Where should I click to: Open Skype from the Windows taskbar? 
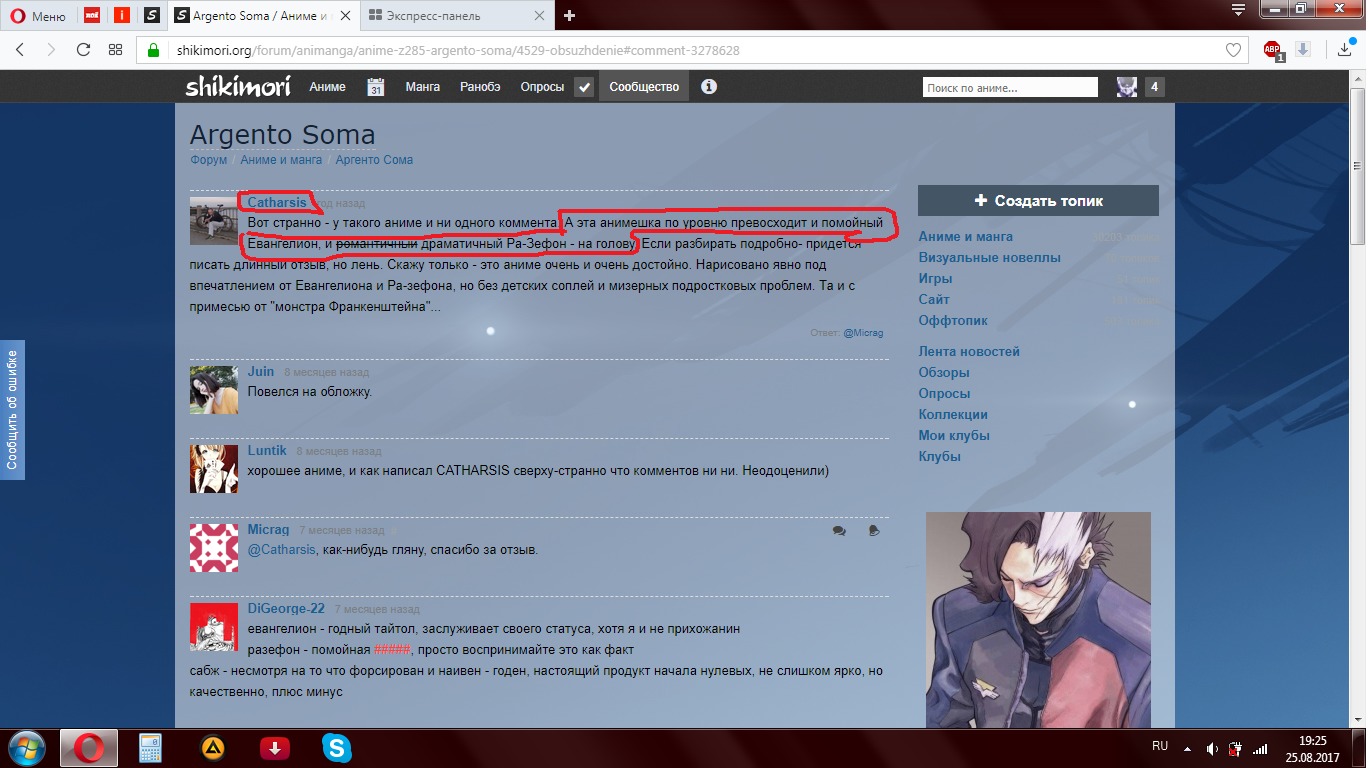[337, 747]
